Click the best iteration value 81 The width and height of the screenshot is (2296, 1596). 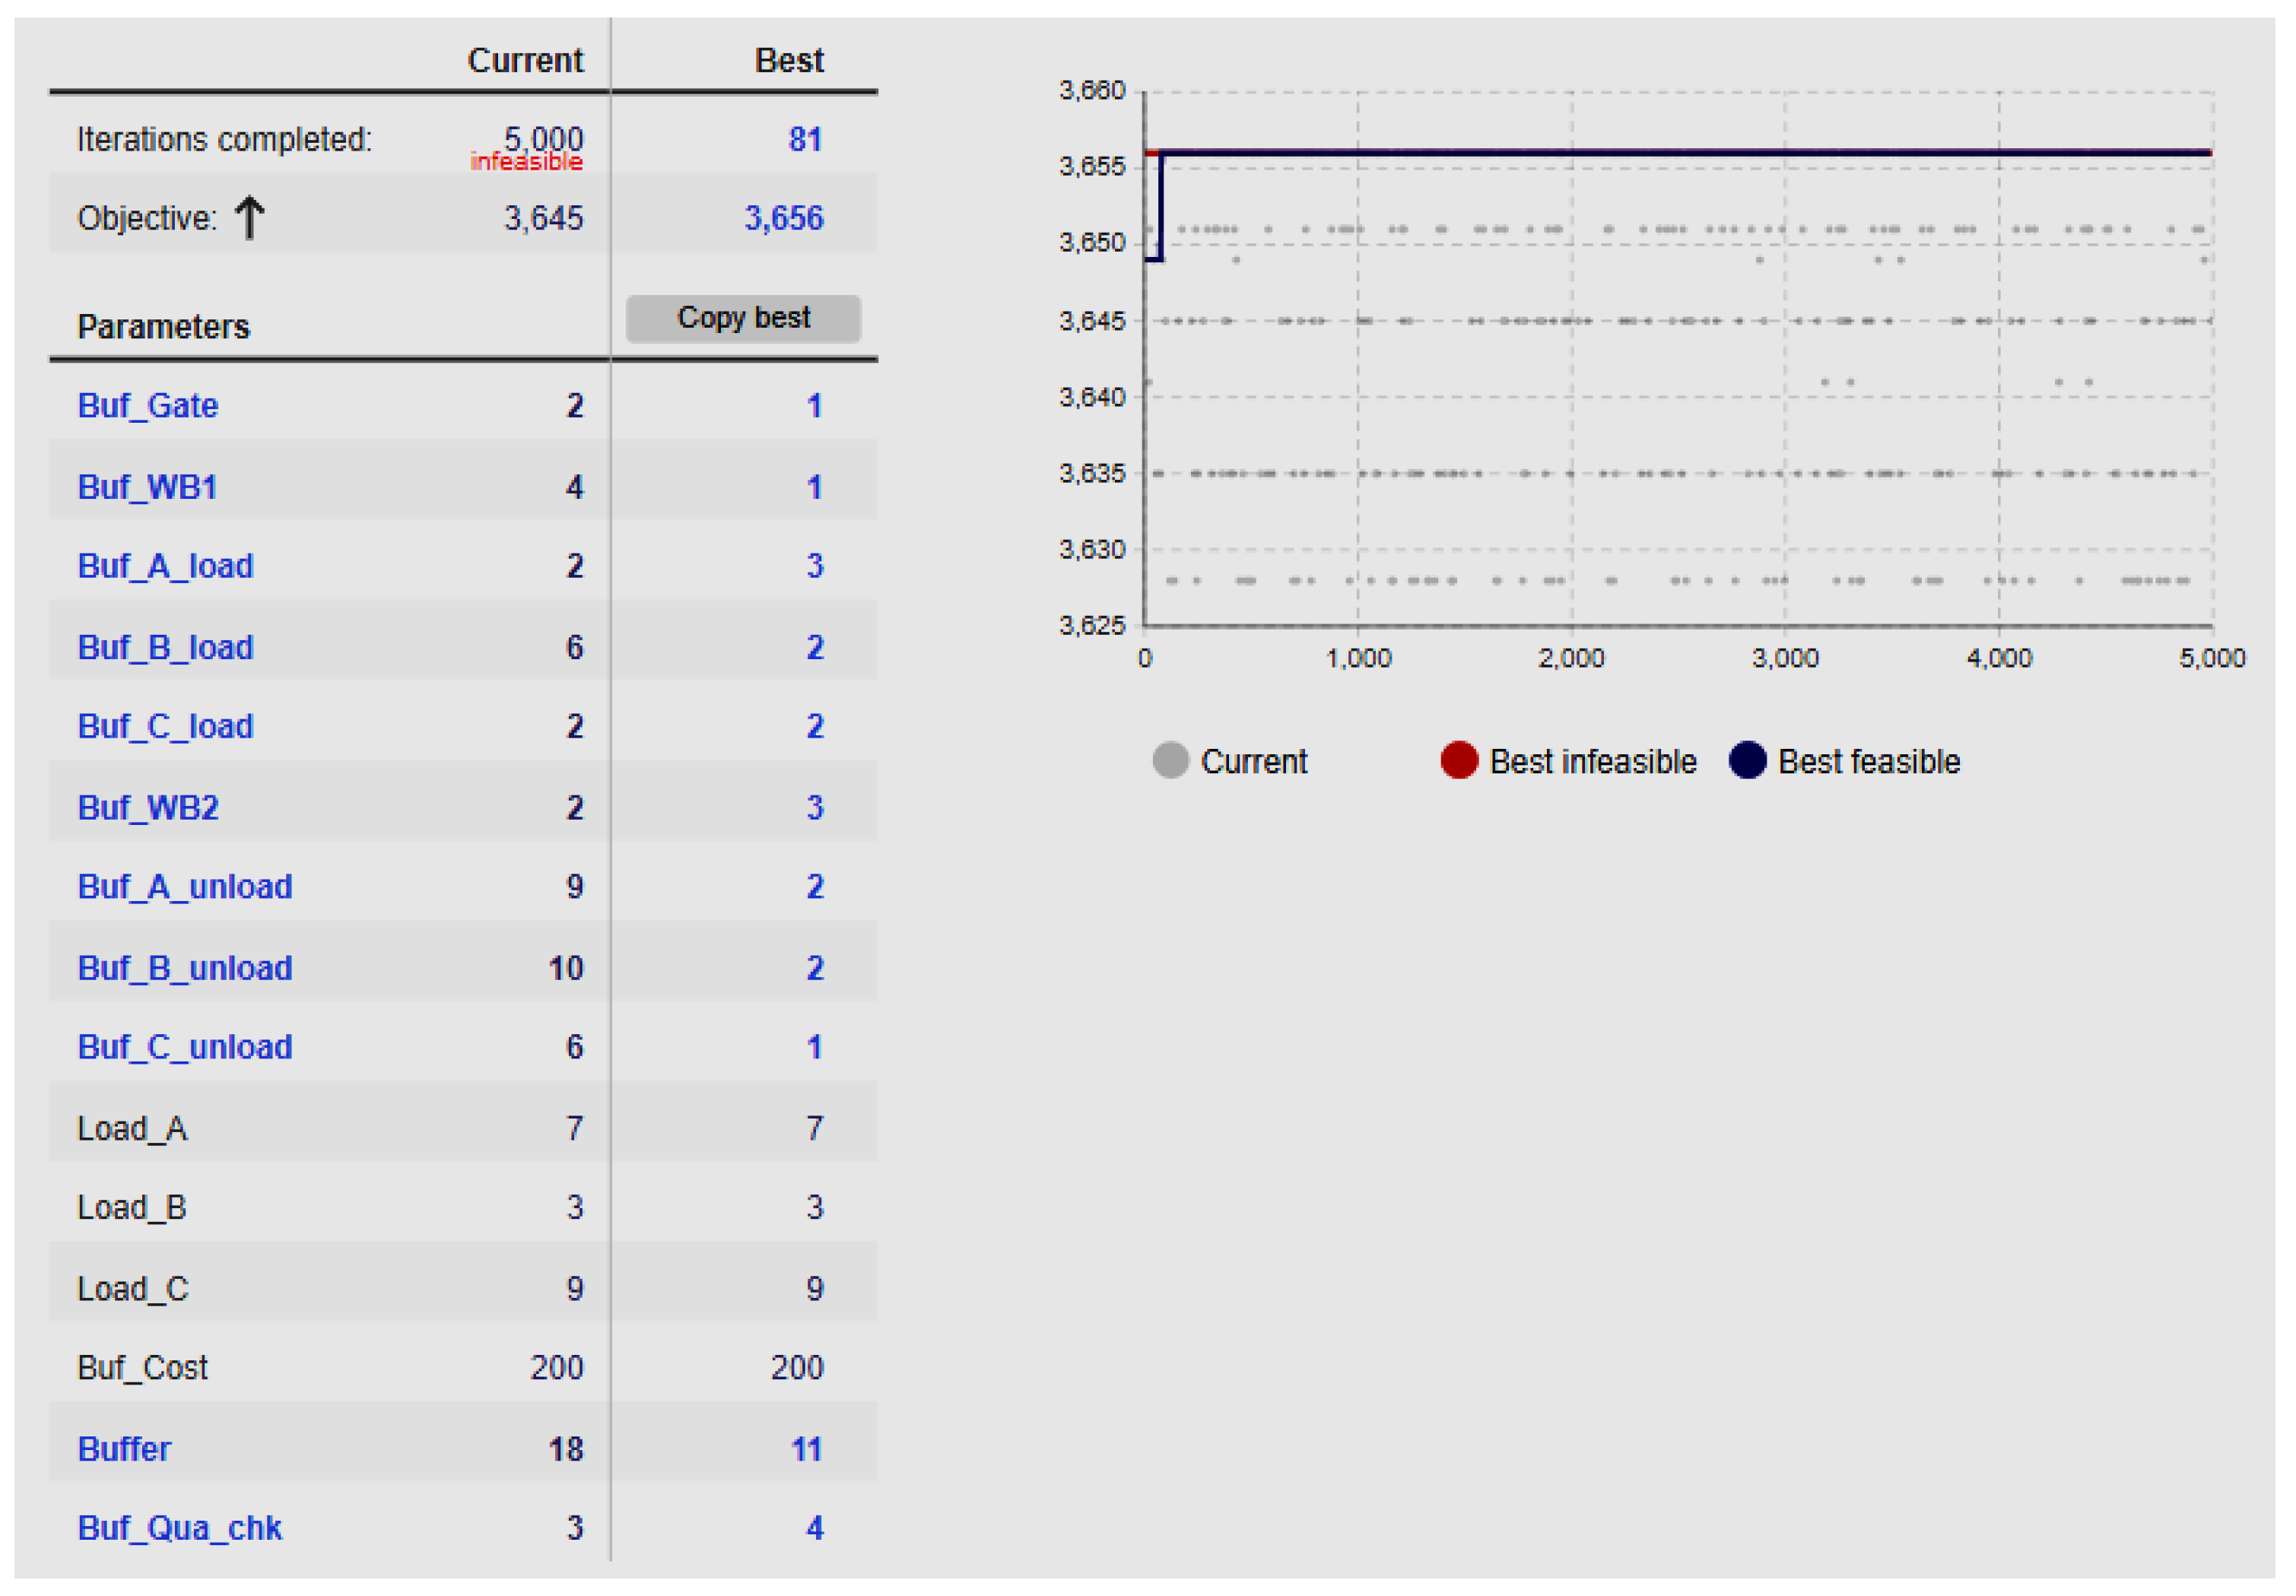[x=805, y=139]
